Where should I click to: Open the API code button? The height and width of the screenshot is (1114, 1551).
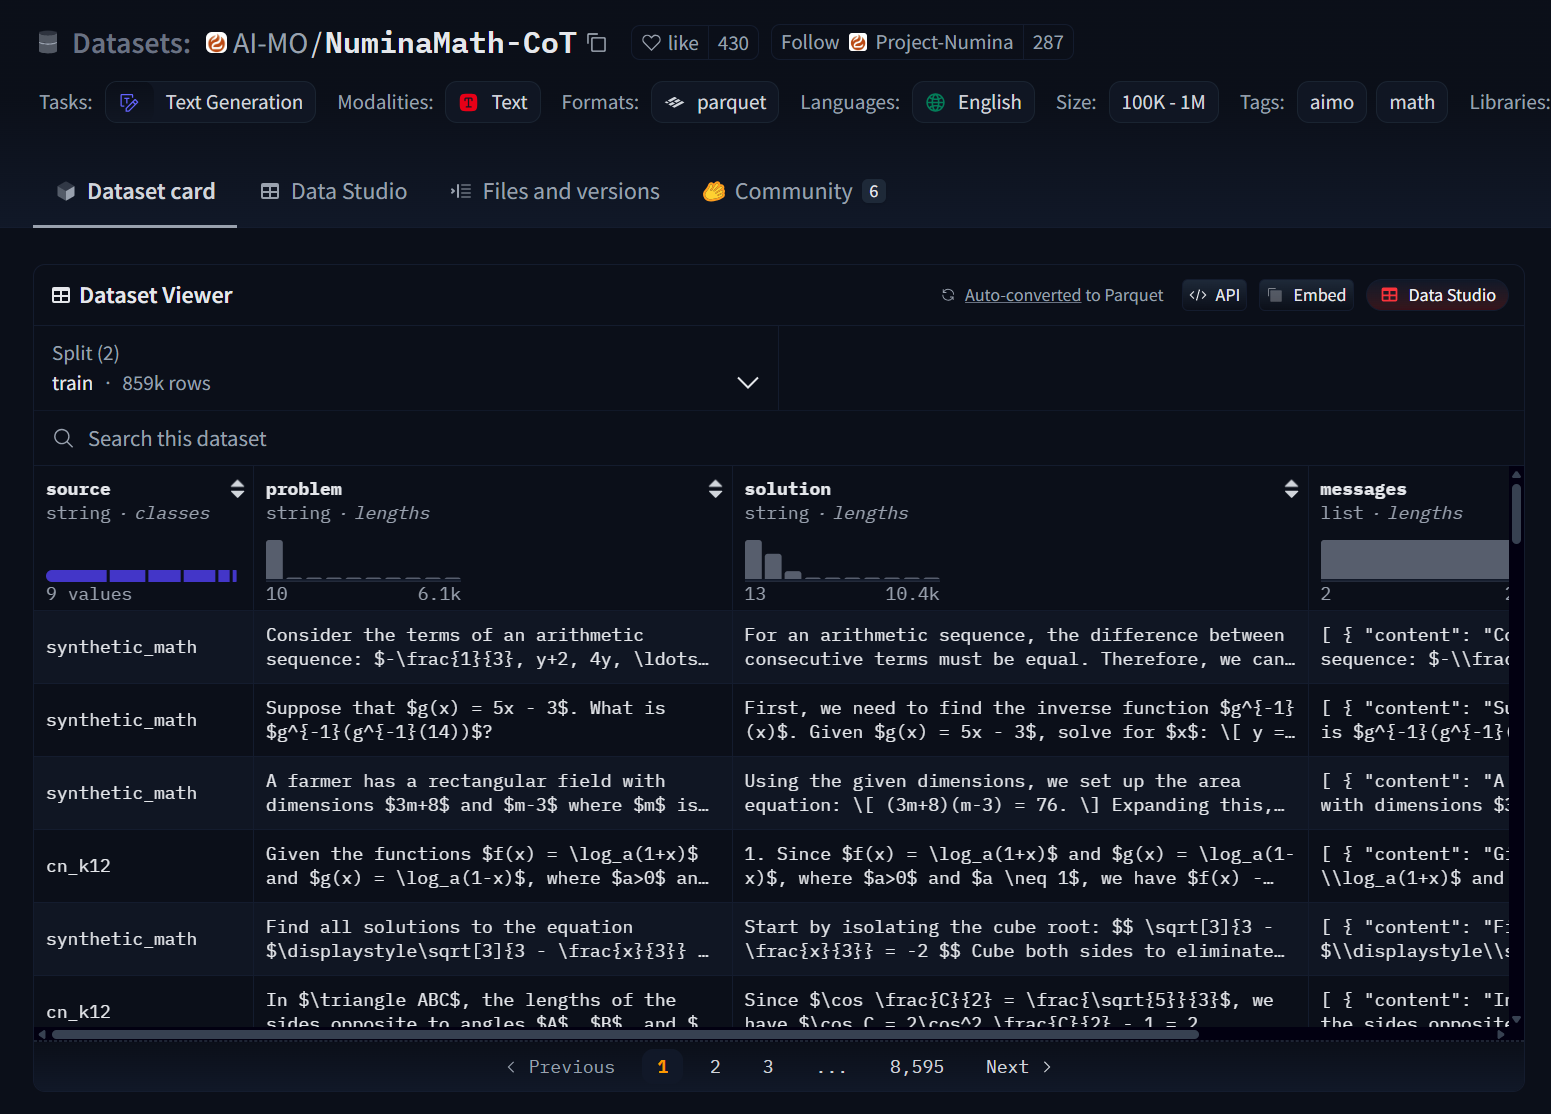click(x=1214, y=295)
